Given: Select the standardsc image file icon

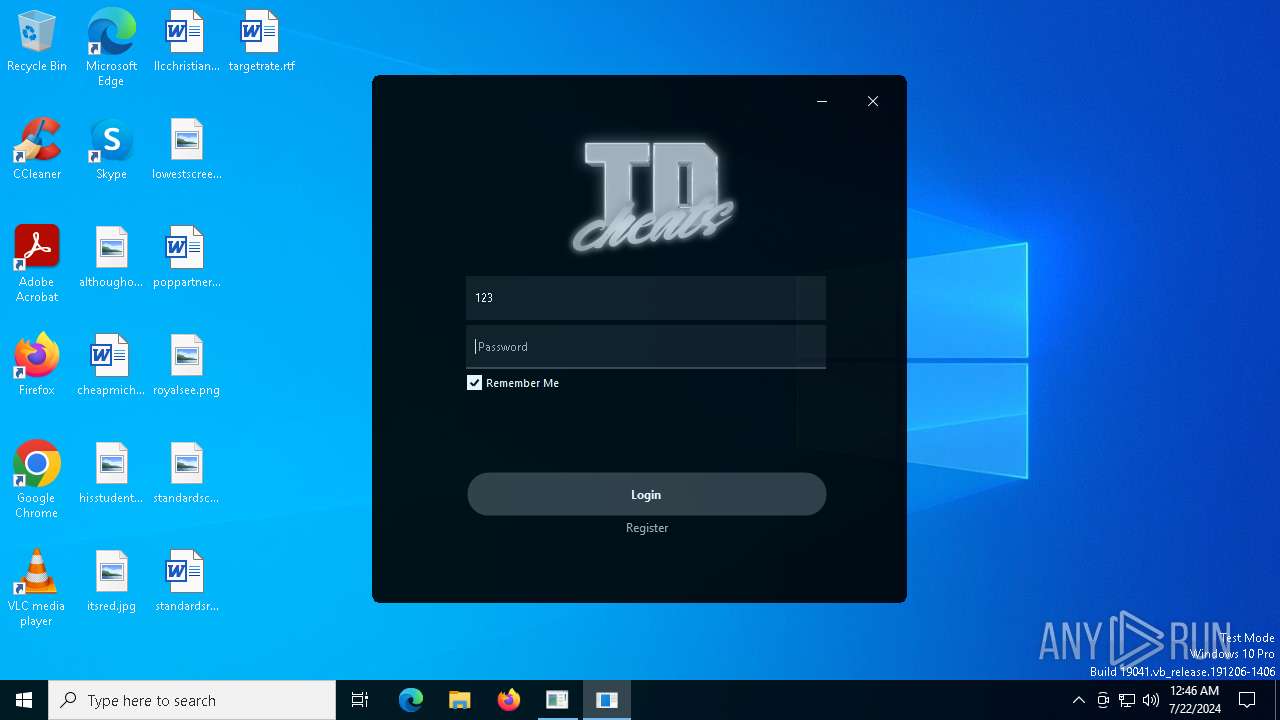Looking at the screenshot, I should 186,474.
